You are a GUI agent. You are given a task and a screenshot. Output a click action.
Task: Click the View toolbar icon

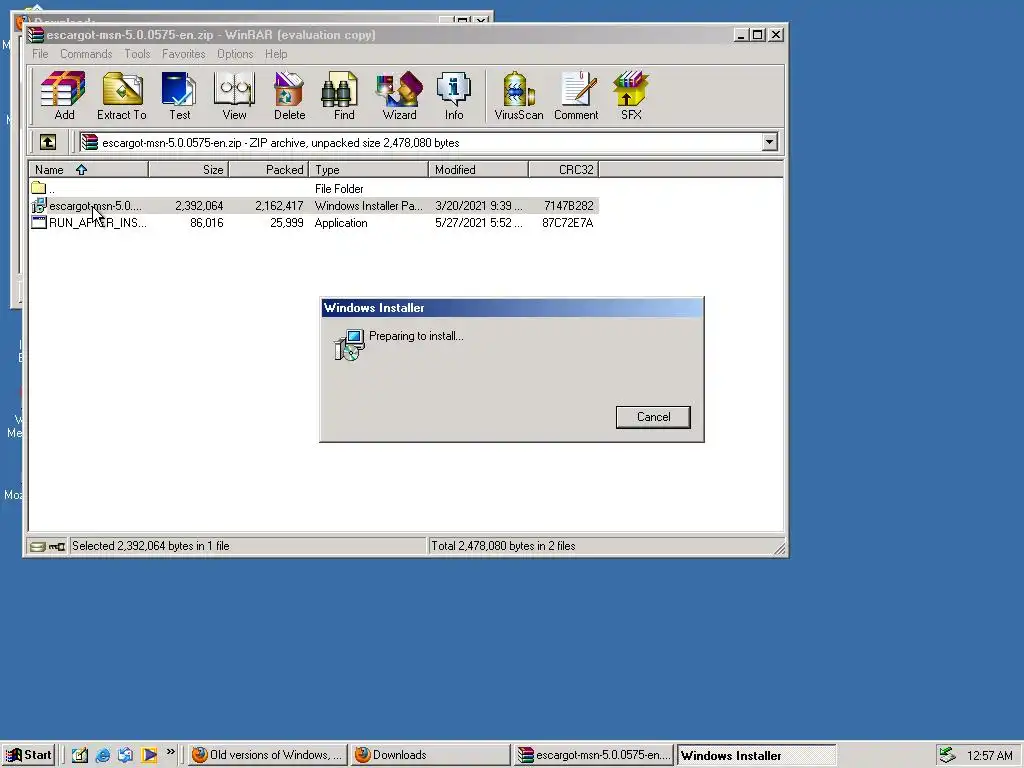tap(234, 95)
